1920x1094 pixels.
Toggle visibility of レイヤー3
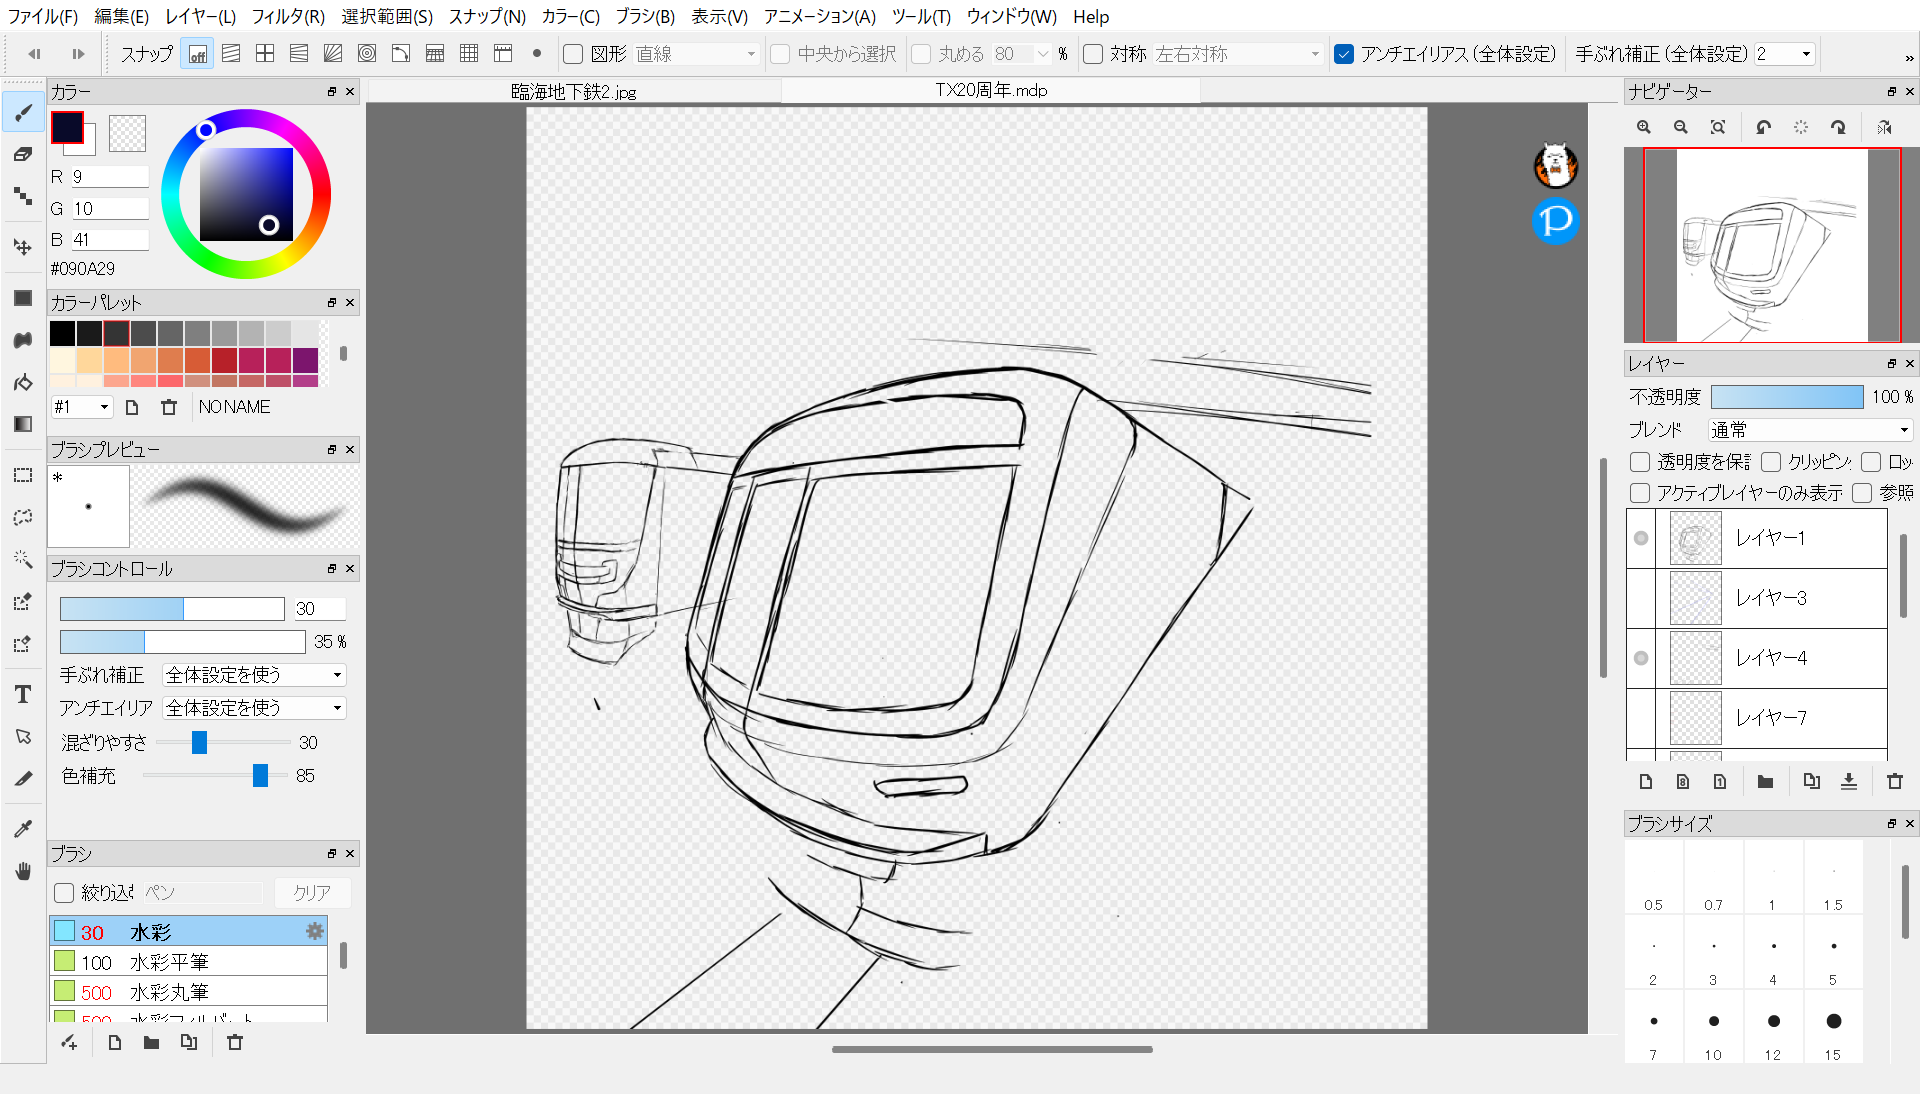coord(1641,598)
